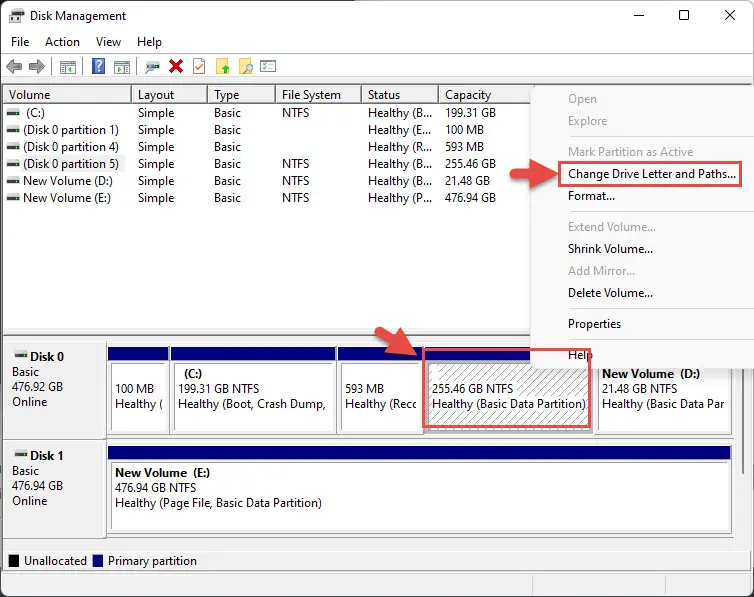Screen dimensions: 754x597
Task: Click the black Unallocated legend swatch
Action: [x=14, y=560]
